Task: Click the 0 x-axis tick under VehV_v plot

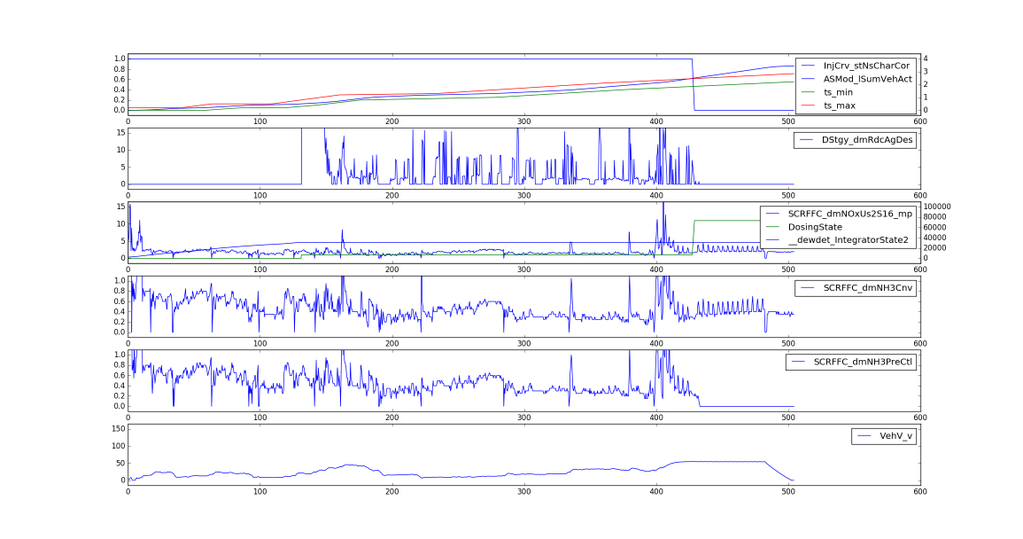Action: [128, 492]
